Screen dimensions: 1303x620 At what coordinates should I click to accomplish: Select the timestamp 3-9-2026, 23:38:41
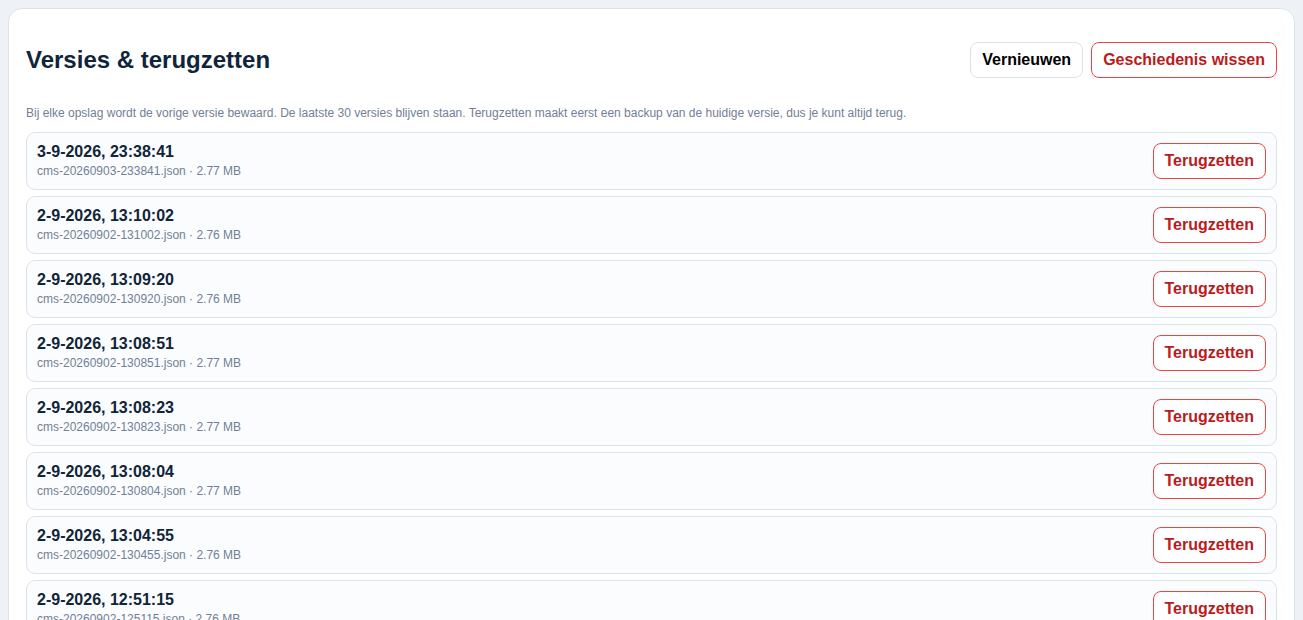[x=105, y=152]
